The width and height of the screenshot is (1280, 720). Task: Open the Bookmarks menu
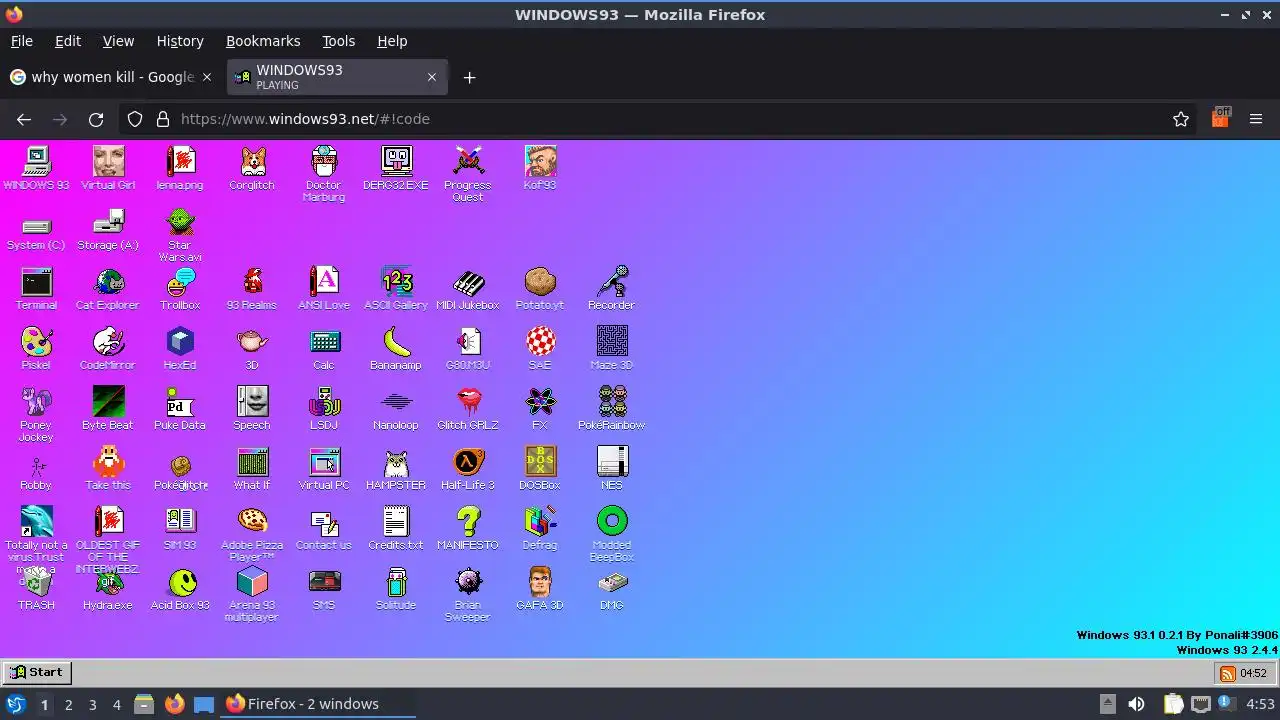click(263, 41)
